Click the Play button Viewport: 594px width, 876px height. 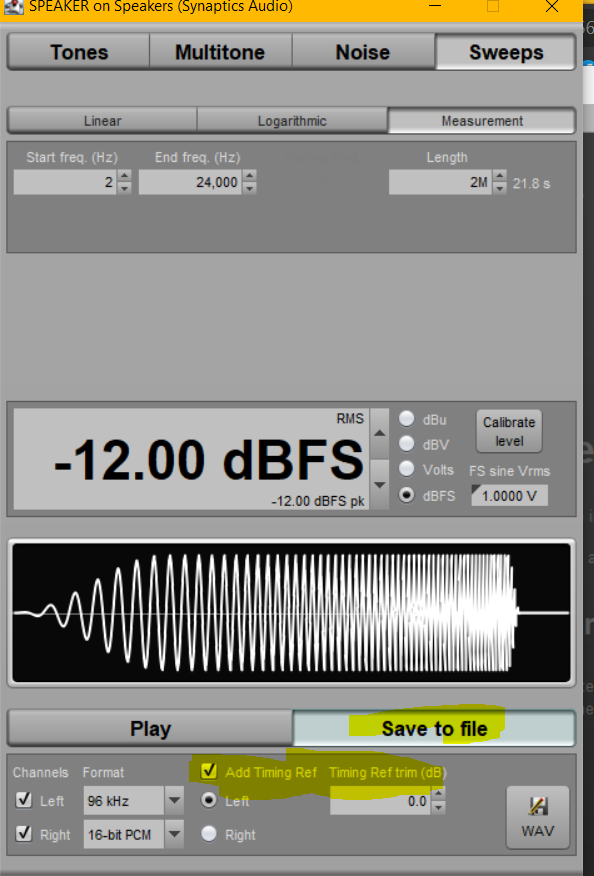click(150, 729)
